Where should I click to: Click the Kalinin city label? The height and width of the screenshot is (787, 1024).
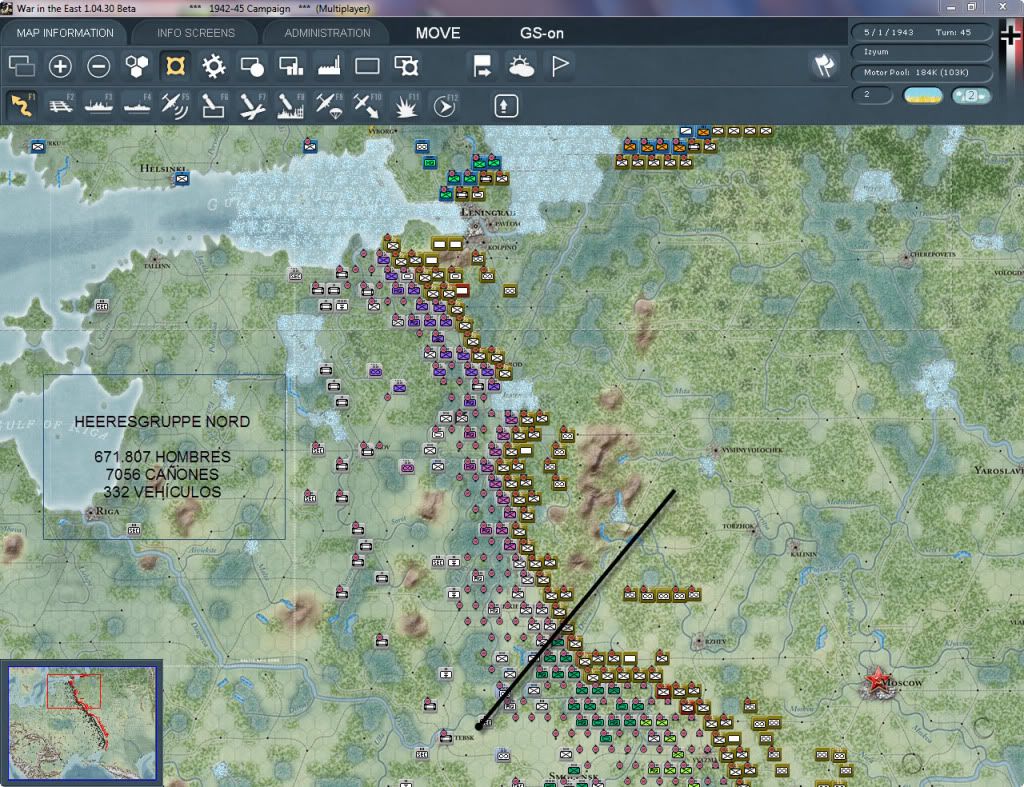pyautogui.click(x=803, y=554)
